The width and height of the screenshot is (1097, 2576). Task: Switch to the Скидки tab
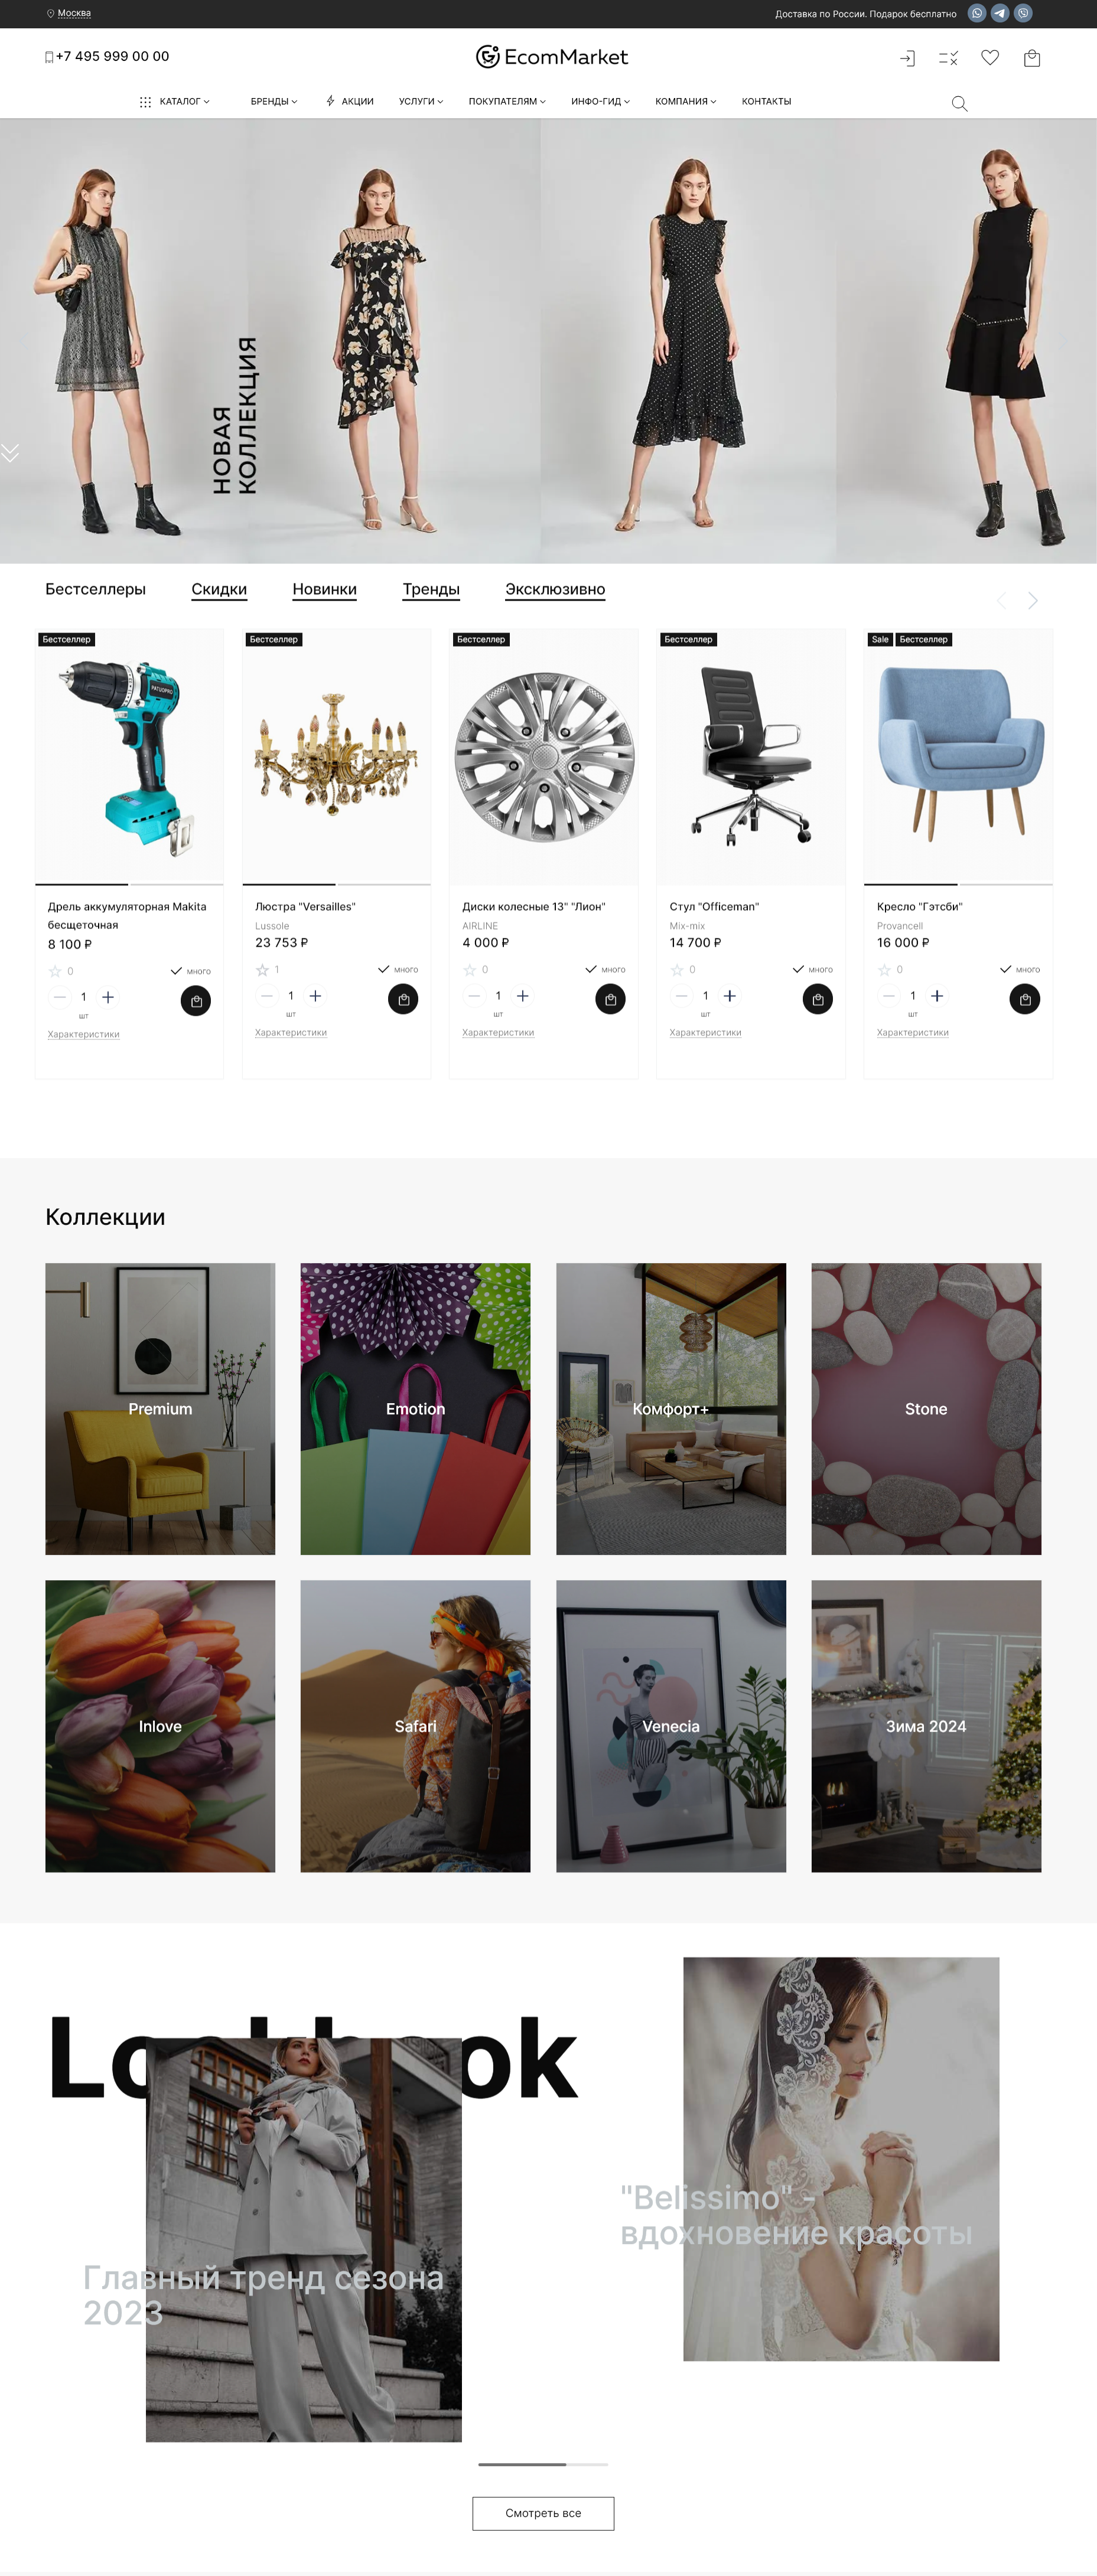point(219,589)
